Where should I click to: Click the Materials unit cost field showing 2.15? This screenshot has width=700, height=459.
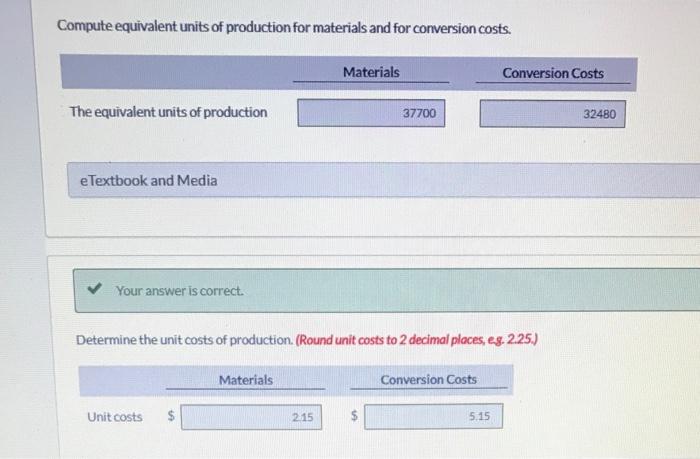point(251,417)
